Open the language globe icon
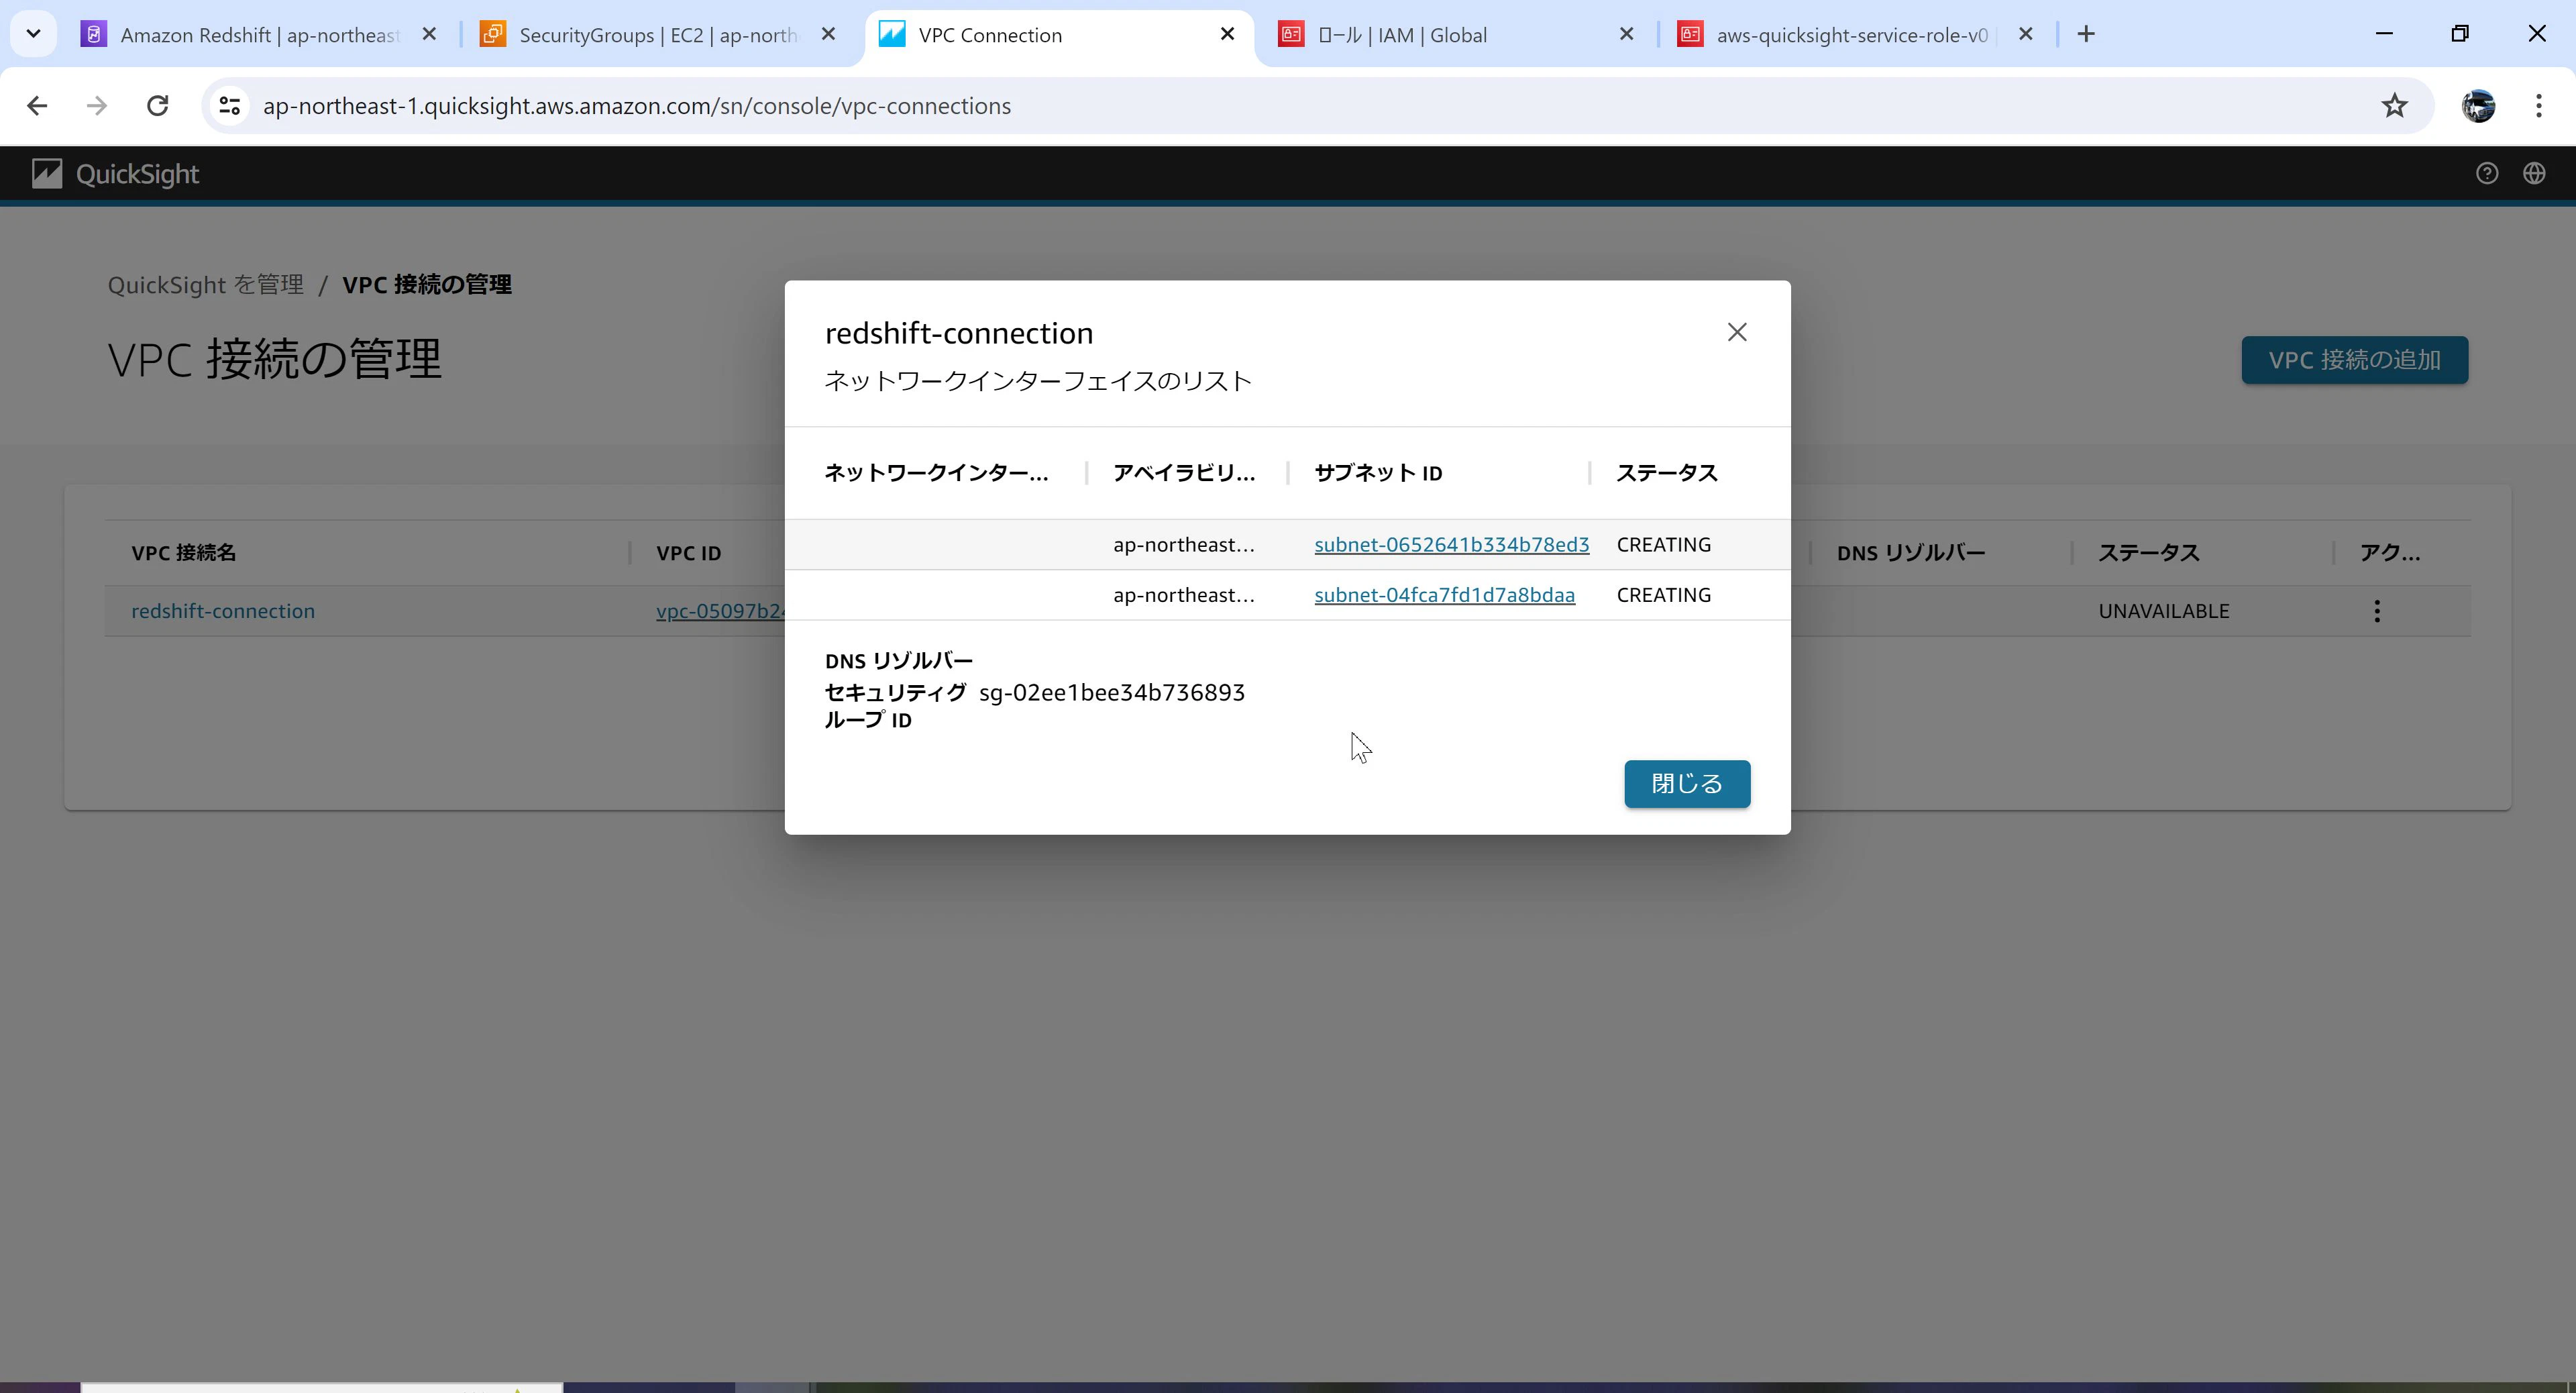Image resolution: width=2576 pixels, height=1393 pixels. [2533, 174]
